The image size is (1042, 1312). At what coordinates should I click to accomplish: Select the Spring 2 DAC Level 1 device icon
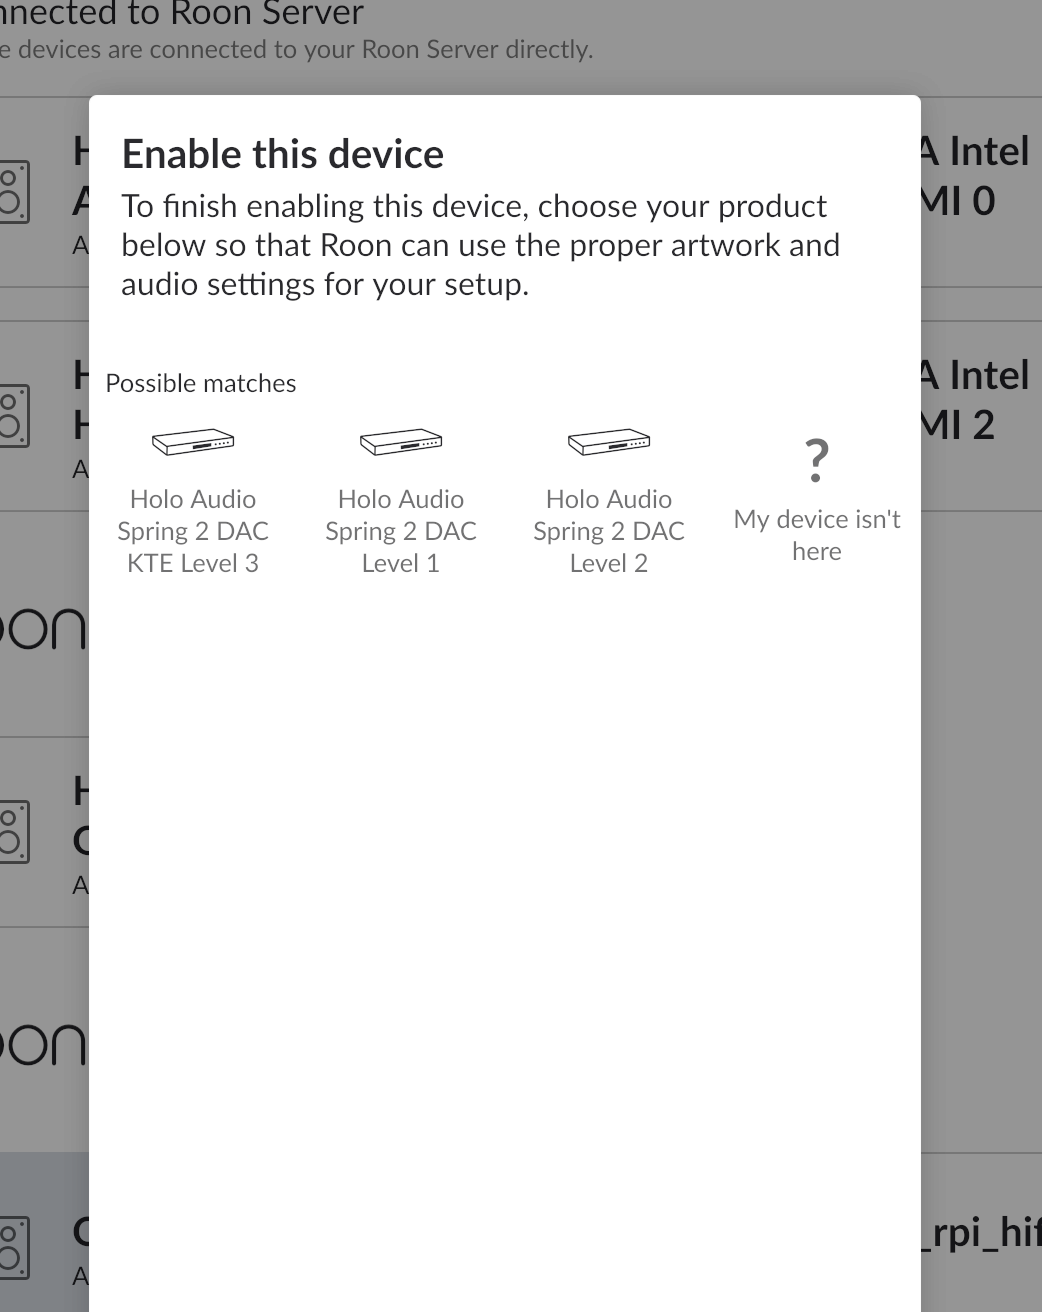tap(401, 442)
